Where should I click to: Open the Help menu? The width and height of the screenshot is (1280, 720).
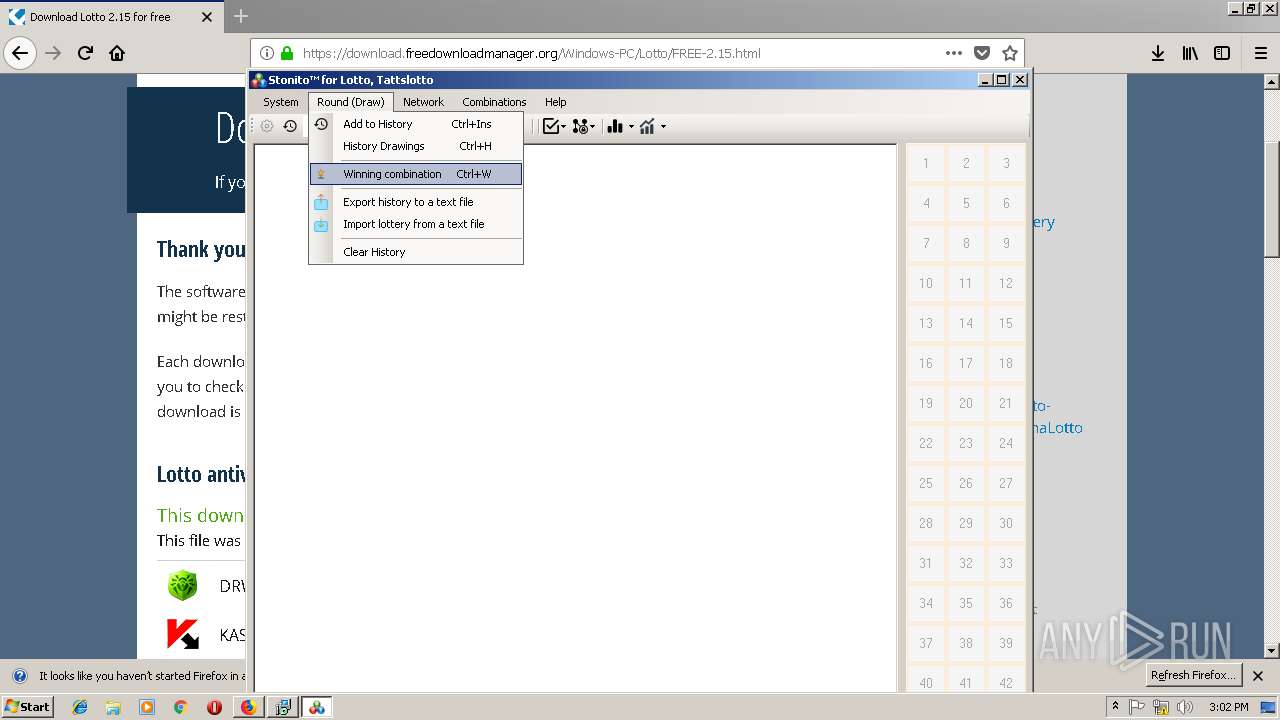[x=556, y=102]
